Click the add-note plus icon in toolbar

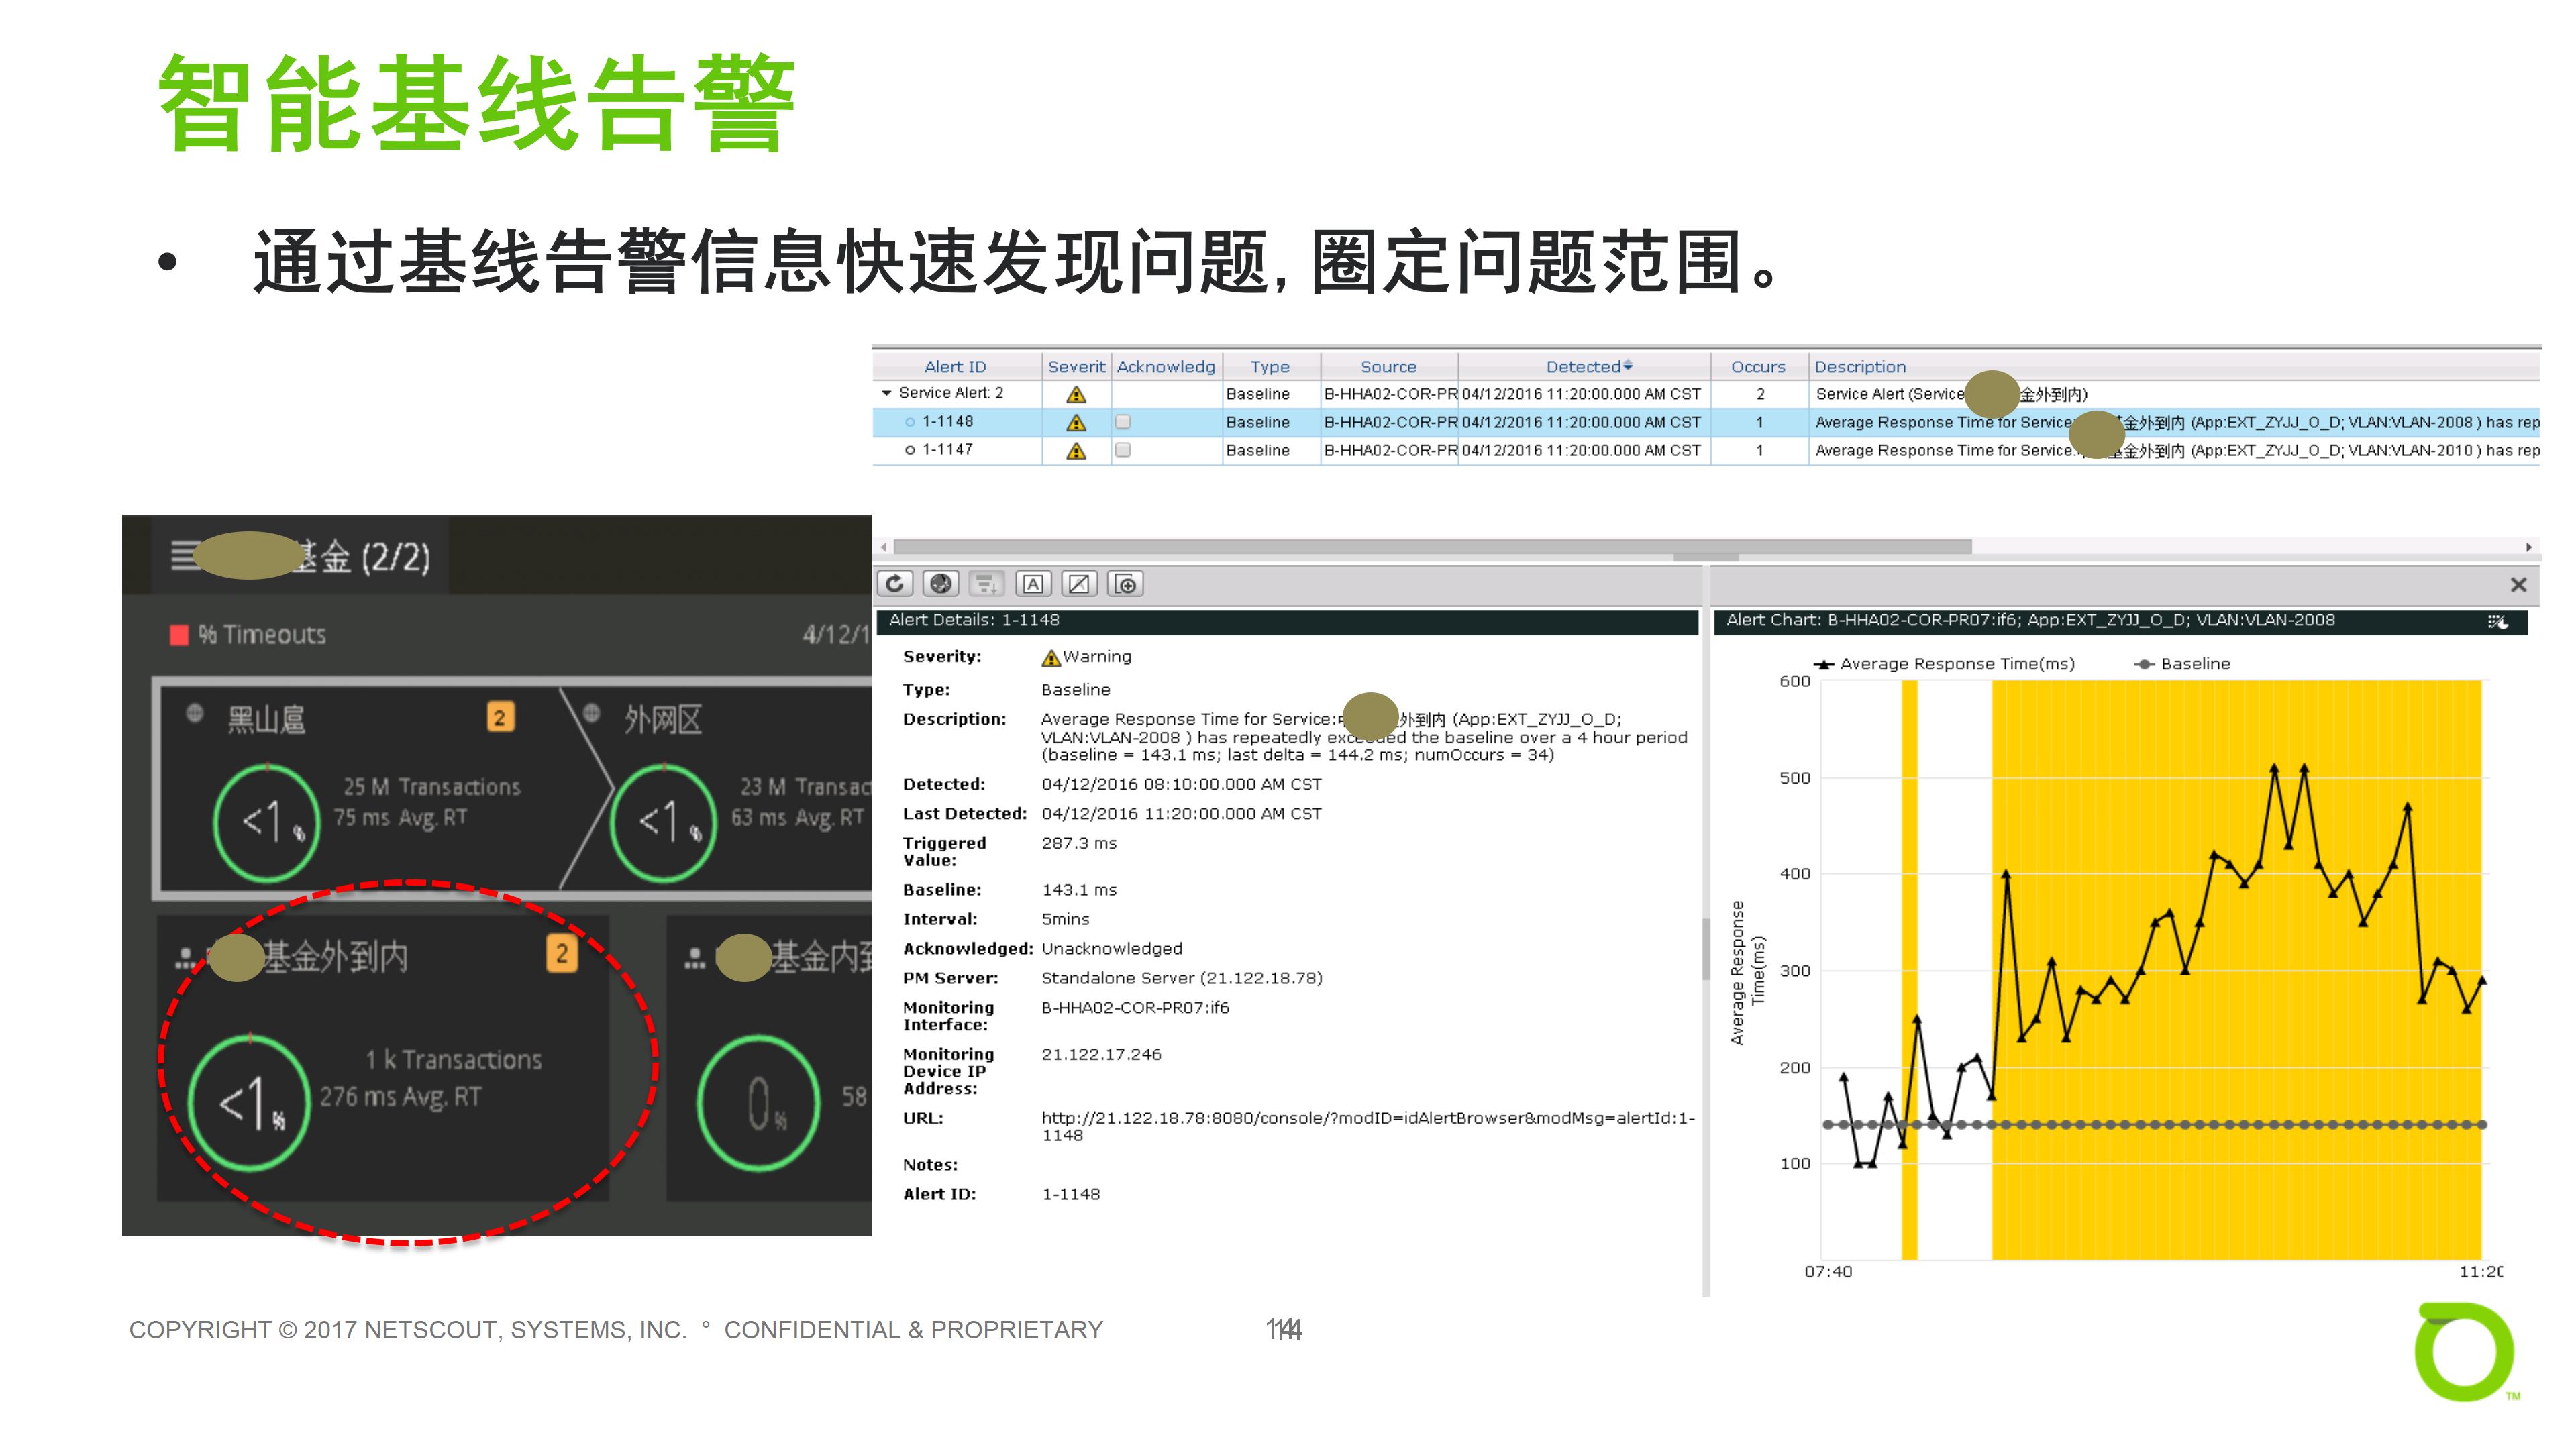pyautogui.click(x=1126, y=583)
